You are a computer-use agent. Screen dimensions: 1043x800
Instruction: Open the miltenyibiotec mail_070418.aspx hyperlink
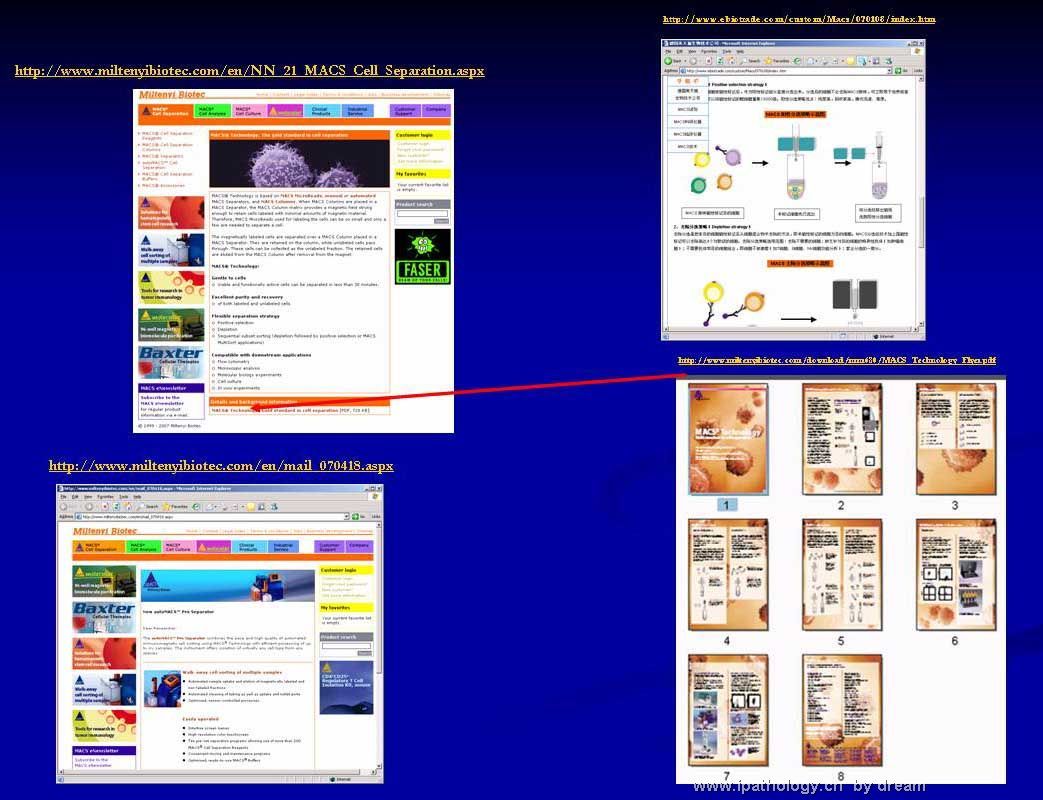(221, 466)
